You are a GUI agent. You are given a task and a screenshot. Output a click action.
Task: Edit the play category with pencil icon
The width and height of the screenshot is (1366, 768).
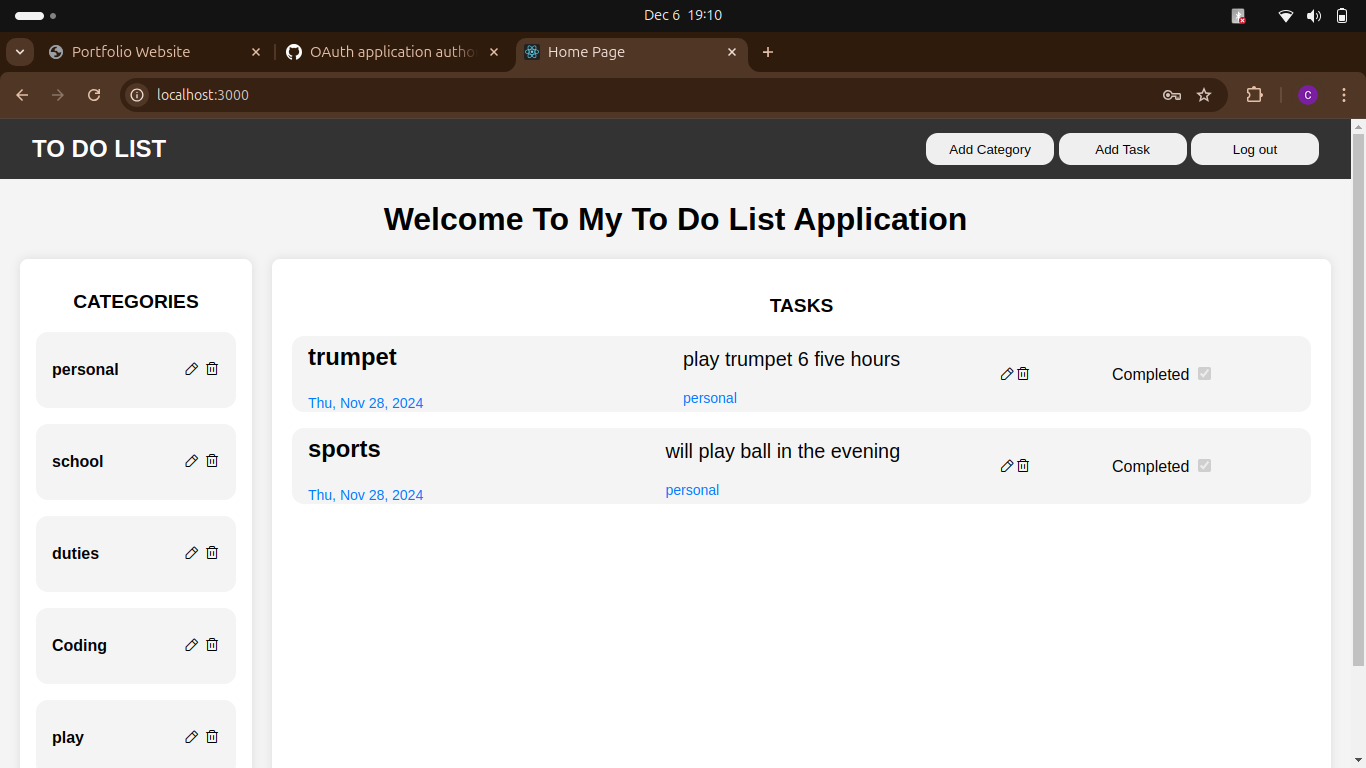(191, 737)
